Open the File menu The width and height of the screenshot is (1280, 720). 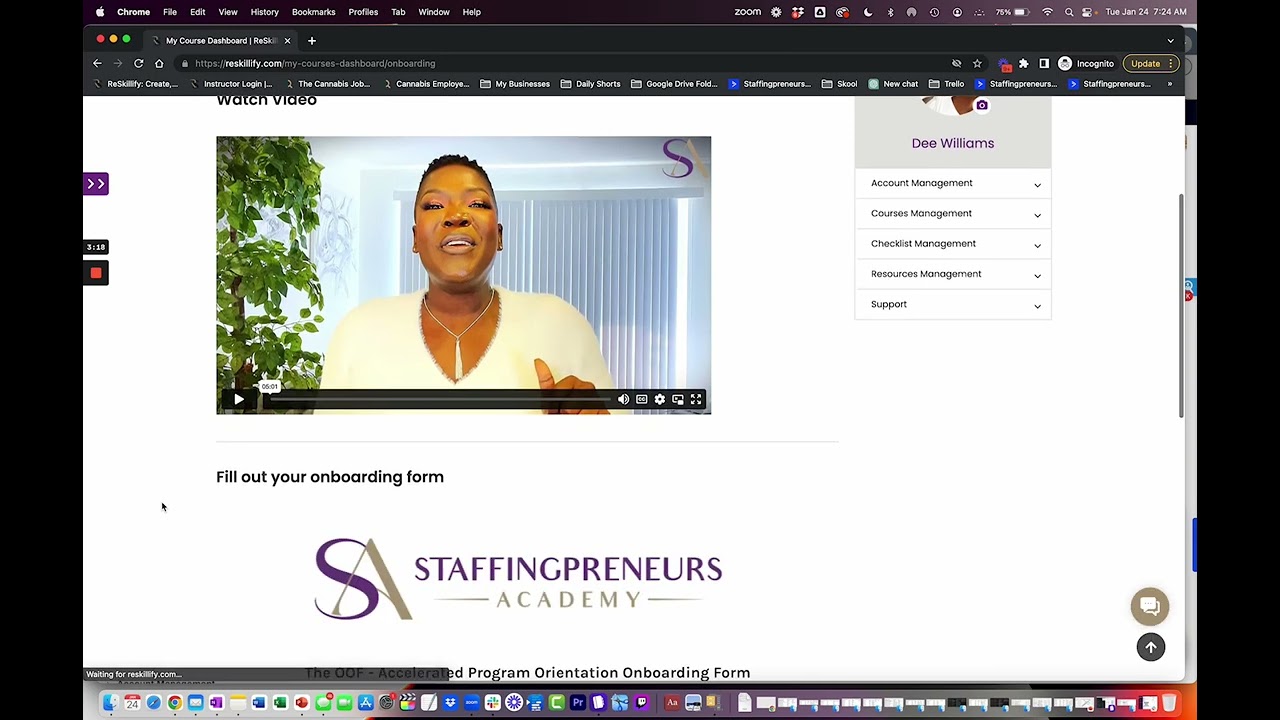(x=170, y=12)
